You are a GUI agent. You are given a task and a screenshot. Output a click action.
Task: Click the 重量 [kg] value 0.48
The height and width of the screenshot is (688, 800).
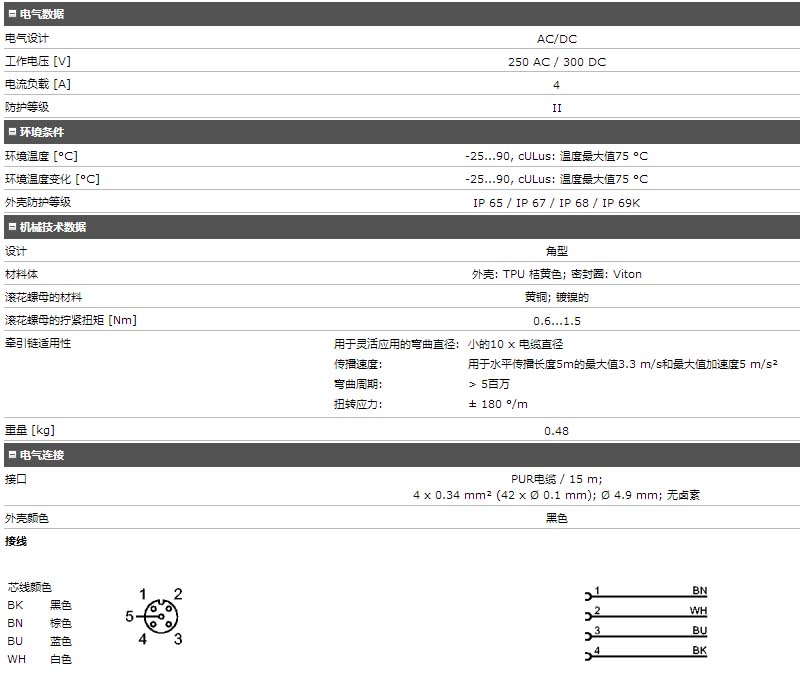click(556, 431)
